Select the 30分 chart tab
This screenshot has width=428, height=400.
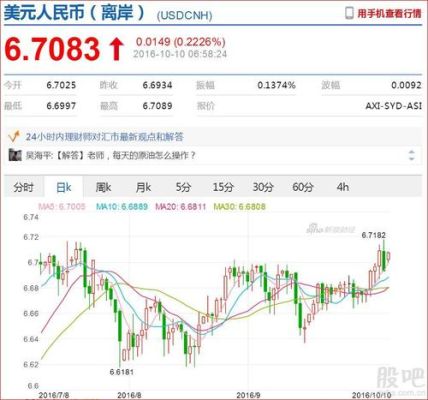coord(263,187)
